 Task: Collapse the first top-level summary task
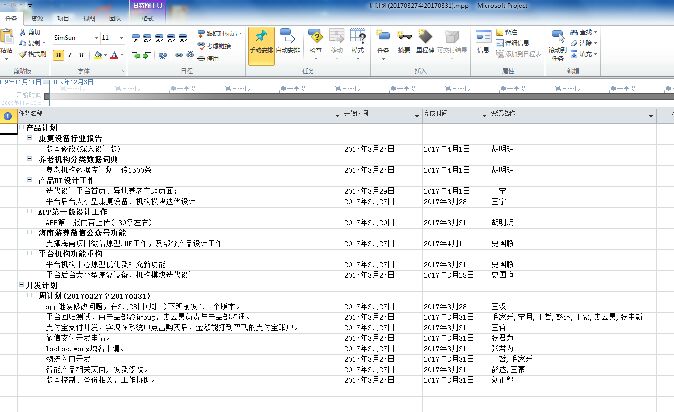[x=20, y=128]
